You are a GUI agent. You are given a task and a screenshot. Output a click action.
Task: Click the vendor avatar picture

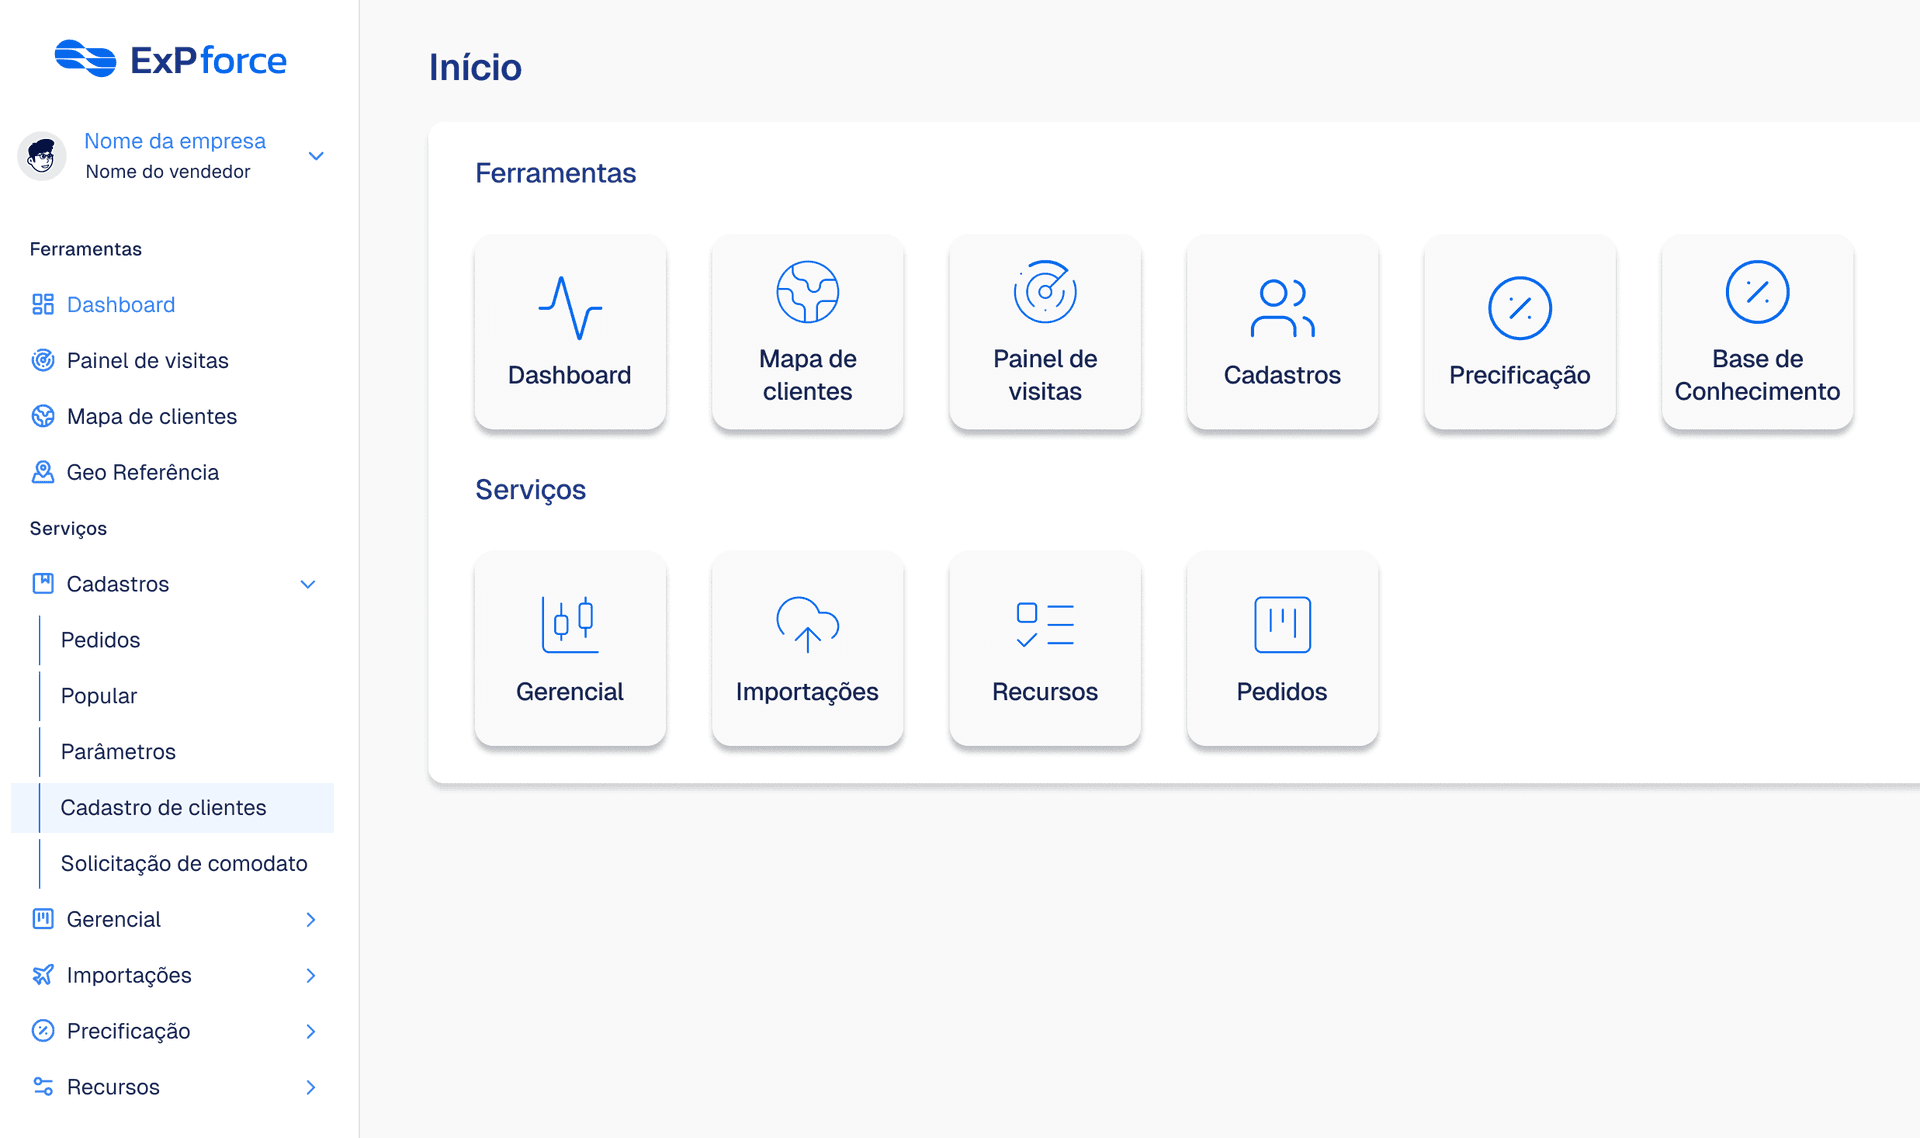coord(42,156)
